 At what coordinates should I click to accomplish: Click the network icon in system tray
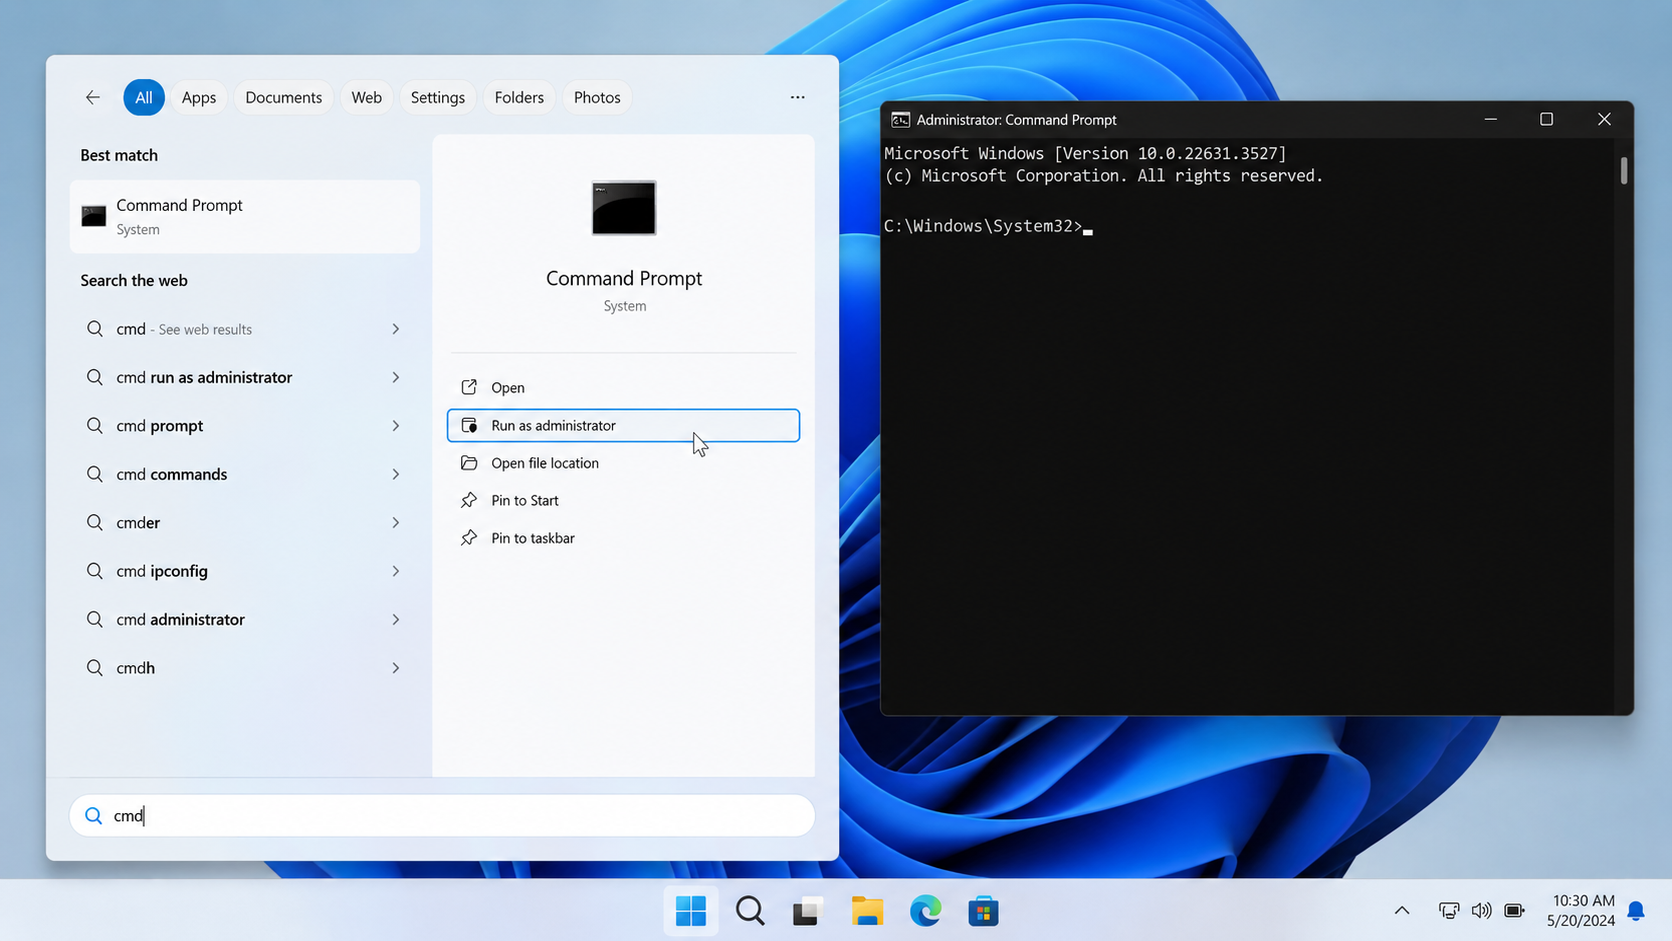click(x=1448, y=910)
